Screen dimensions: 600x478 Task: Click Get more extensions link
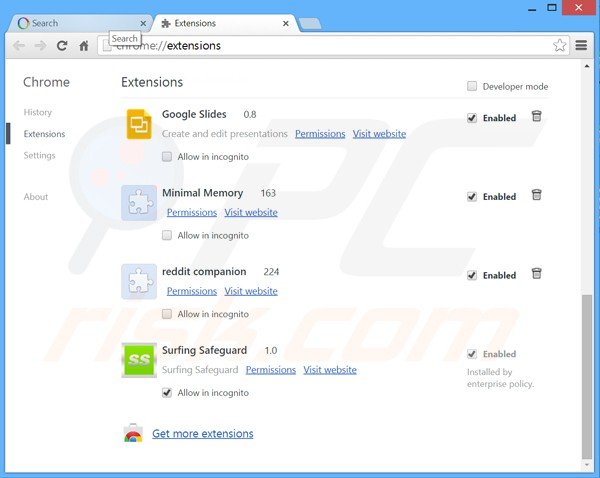pyautogui.click(x=203, y=434)
